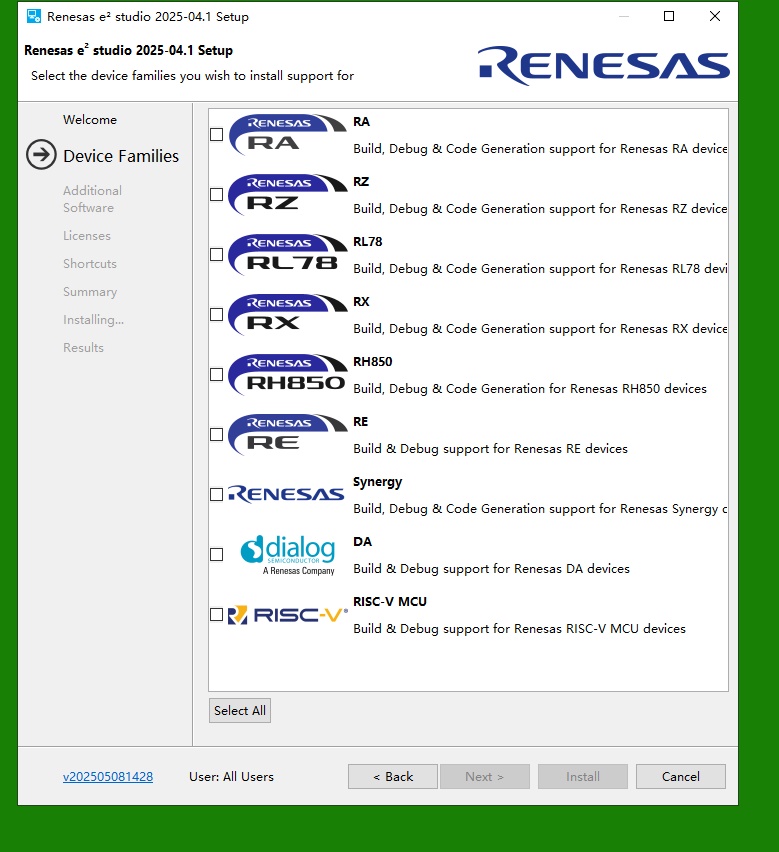Open the Additional Software step
Image resolution: width=779 pixels, height=852 pixels.
[x=92, y=199]
